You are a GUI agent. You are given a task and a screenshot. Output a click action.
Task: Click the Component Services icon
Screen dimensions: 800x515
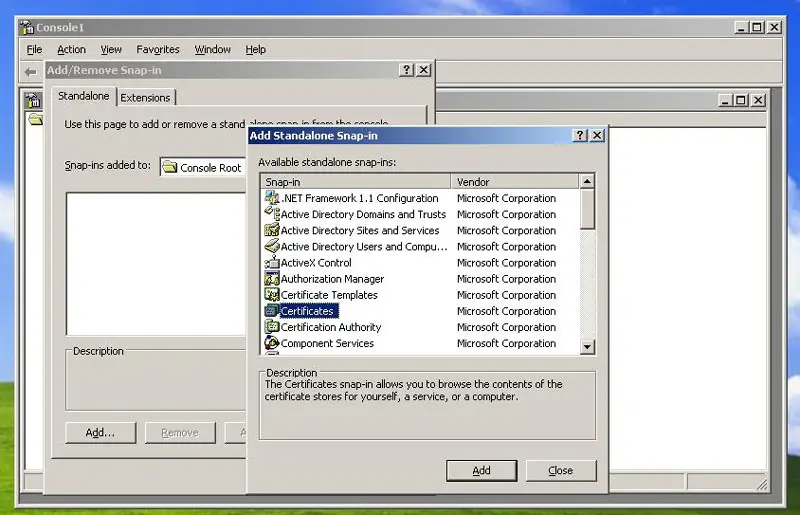pos(272,343)
